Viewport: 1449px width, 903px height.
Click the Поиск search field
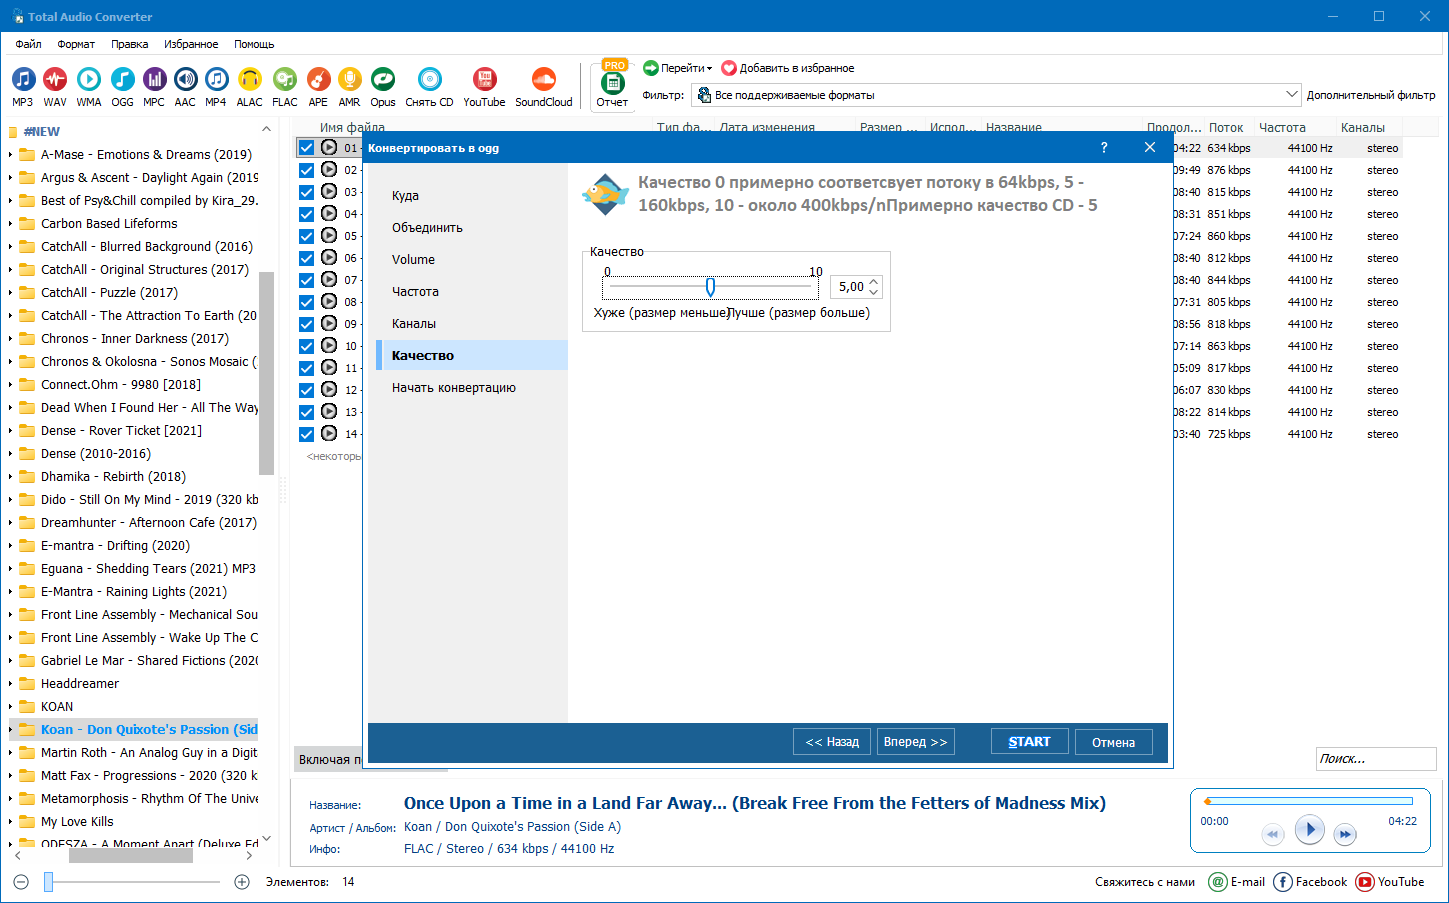(1376, 759)
